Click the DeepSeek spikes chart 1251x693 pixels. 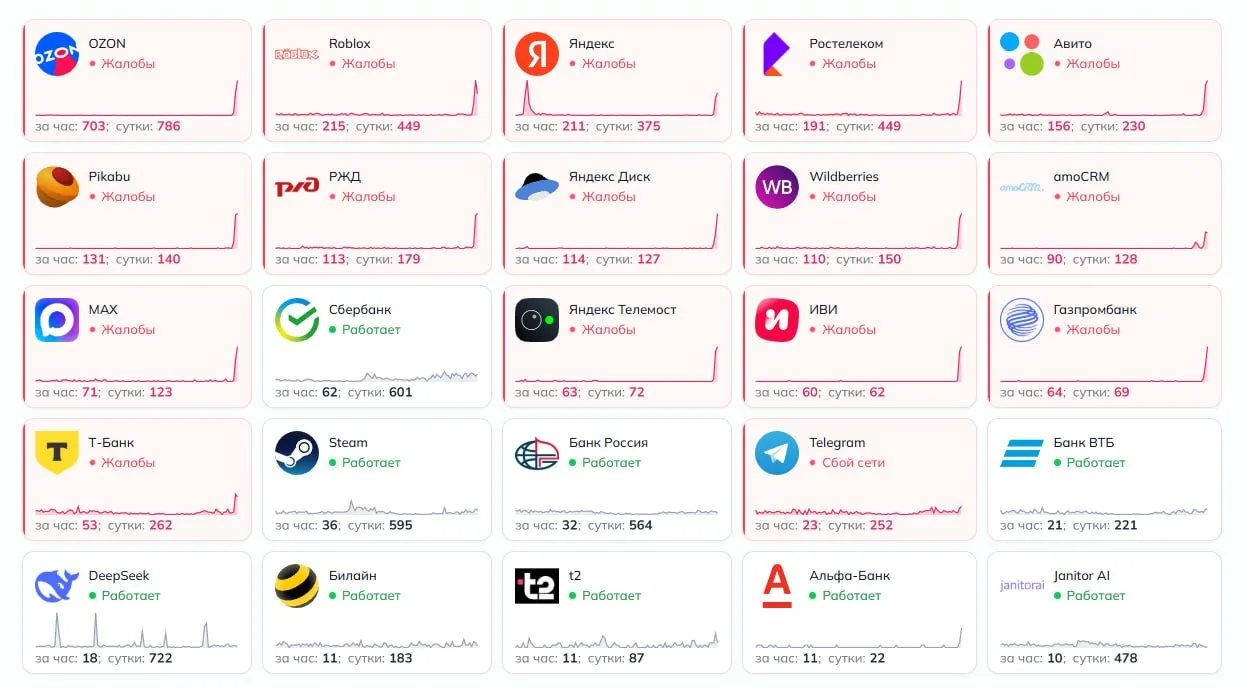pyautogui.click(x=137, y=630)
